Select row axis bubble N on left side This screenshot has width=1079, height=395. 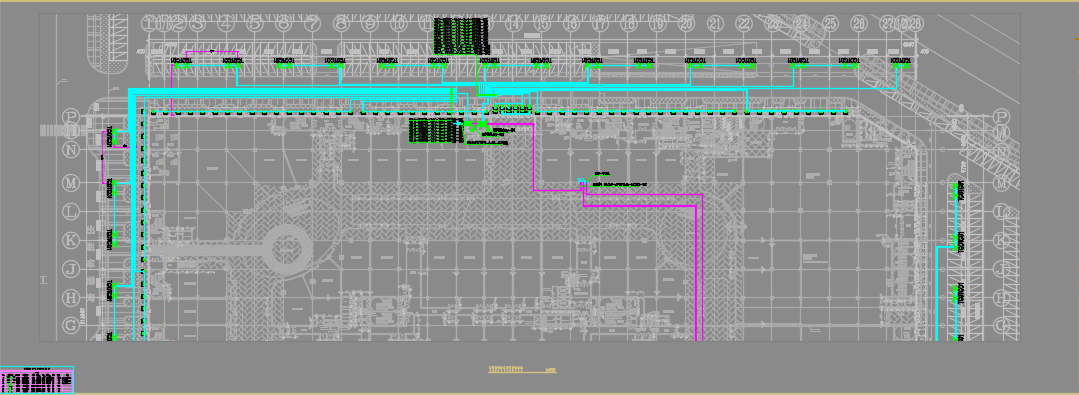[x=71, y=149]
